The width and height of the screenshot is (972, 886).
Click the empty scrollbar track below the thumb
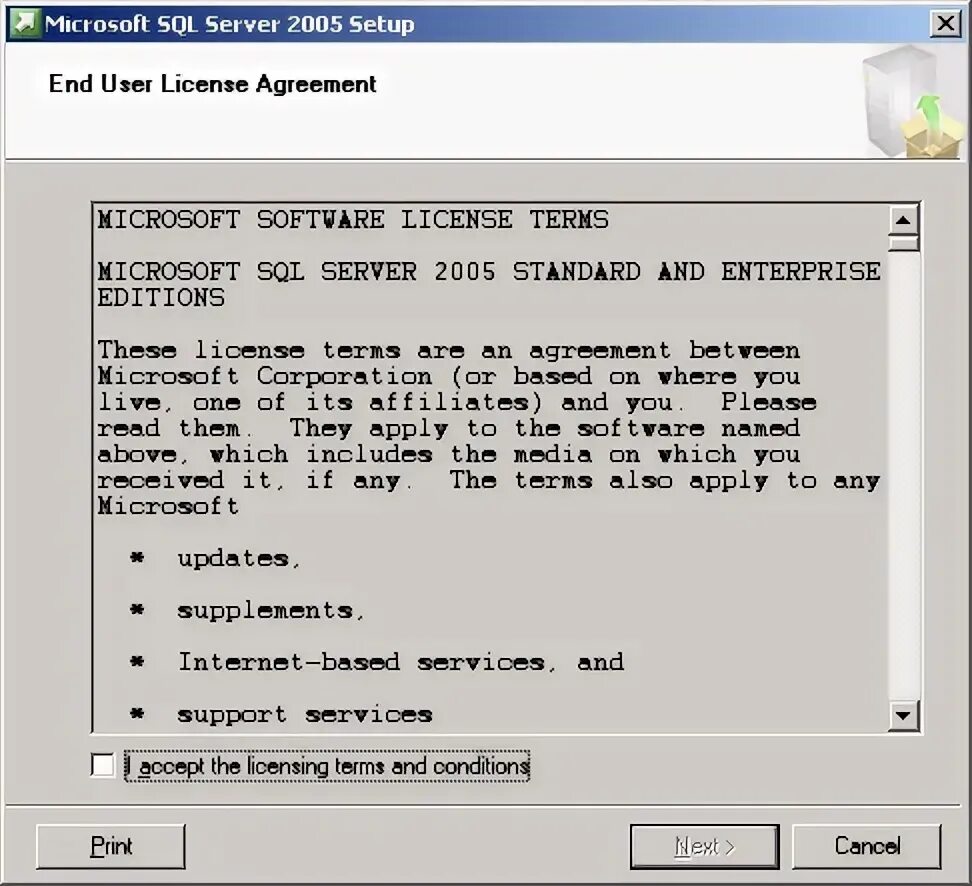pyautogui.click(x=903, y=476)
